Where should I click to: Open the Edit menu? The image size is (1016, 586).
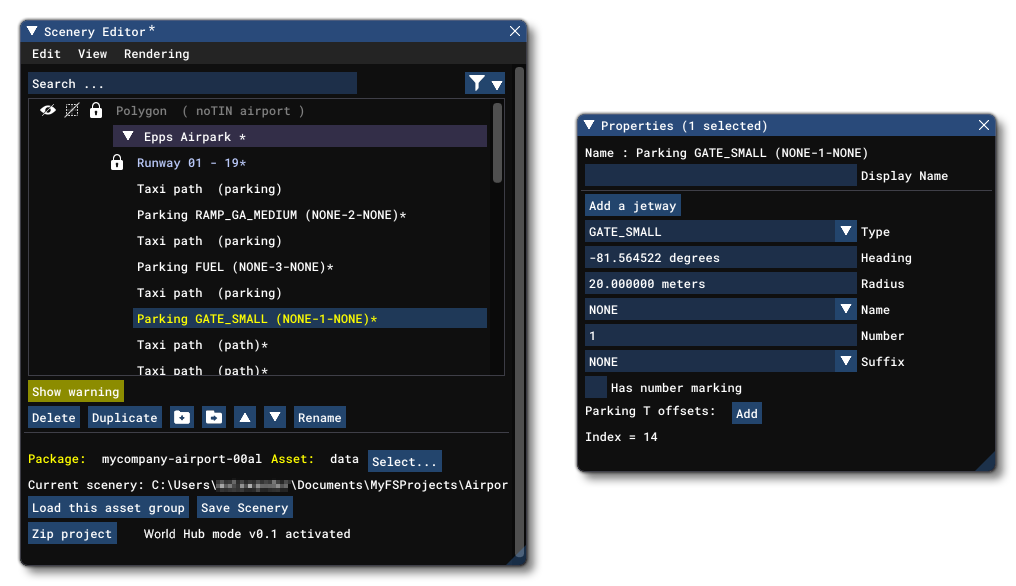(46, 54)
